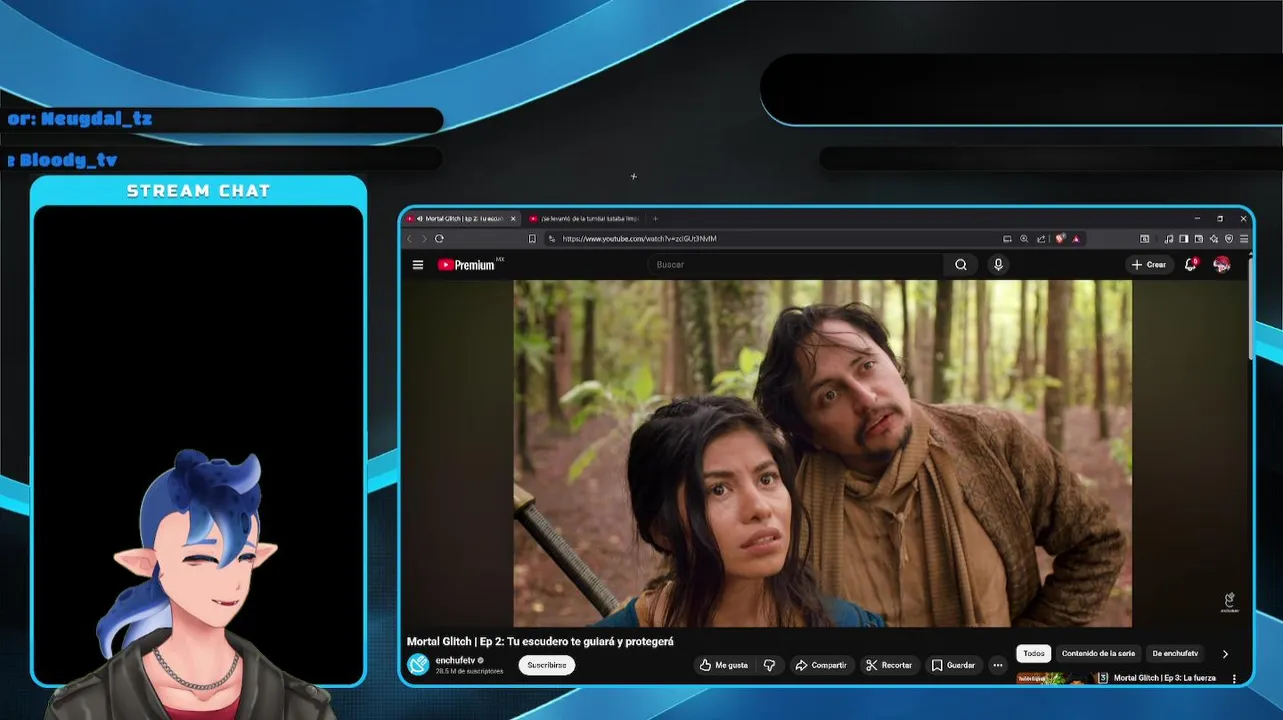The width and height of the screenshot is (1283, 720).
Task: Open the Brave Shields lion icon
Action: [x=1060, y=239]
